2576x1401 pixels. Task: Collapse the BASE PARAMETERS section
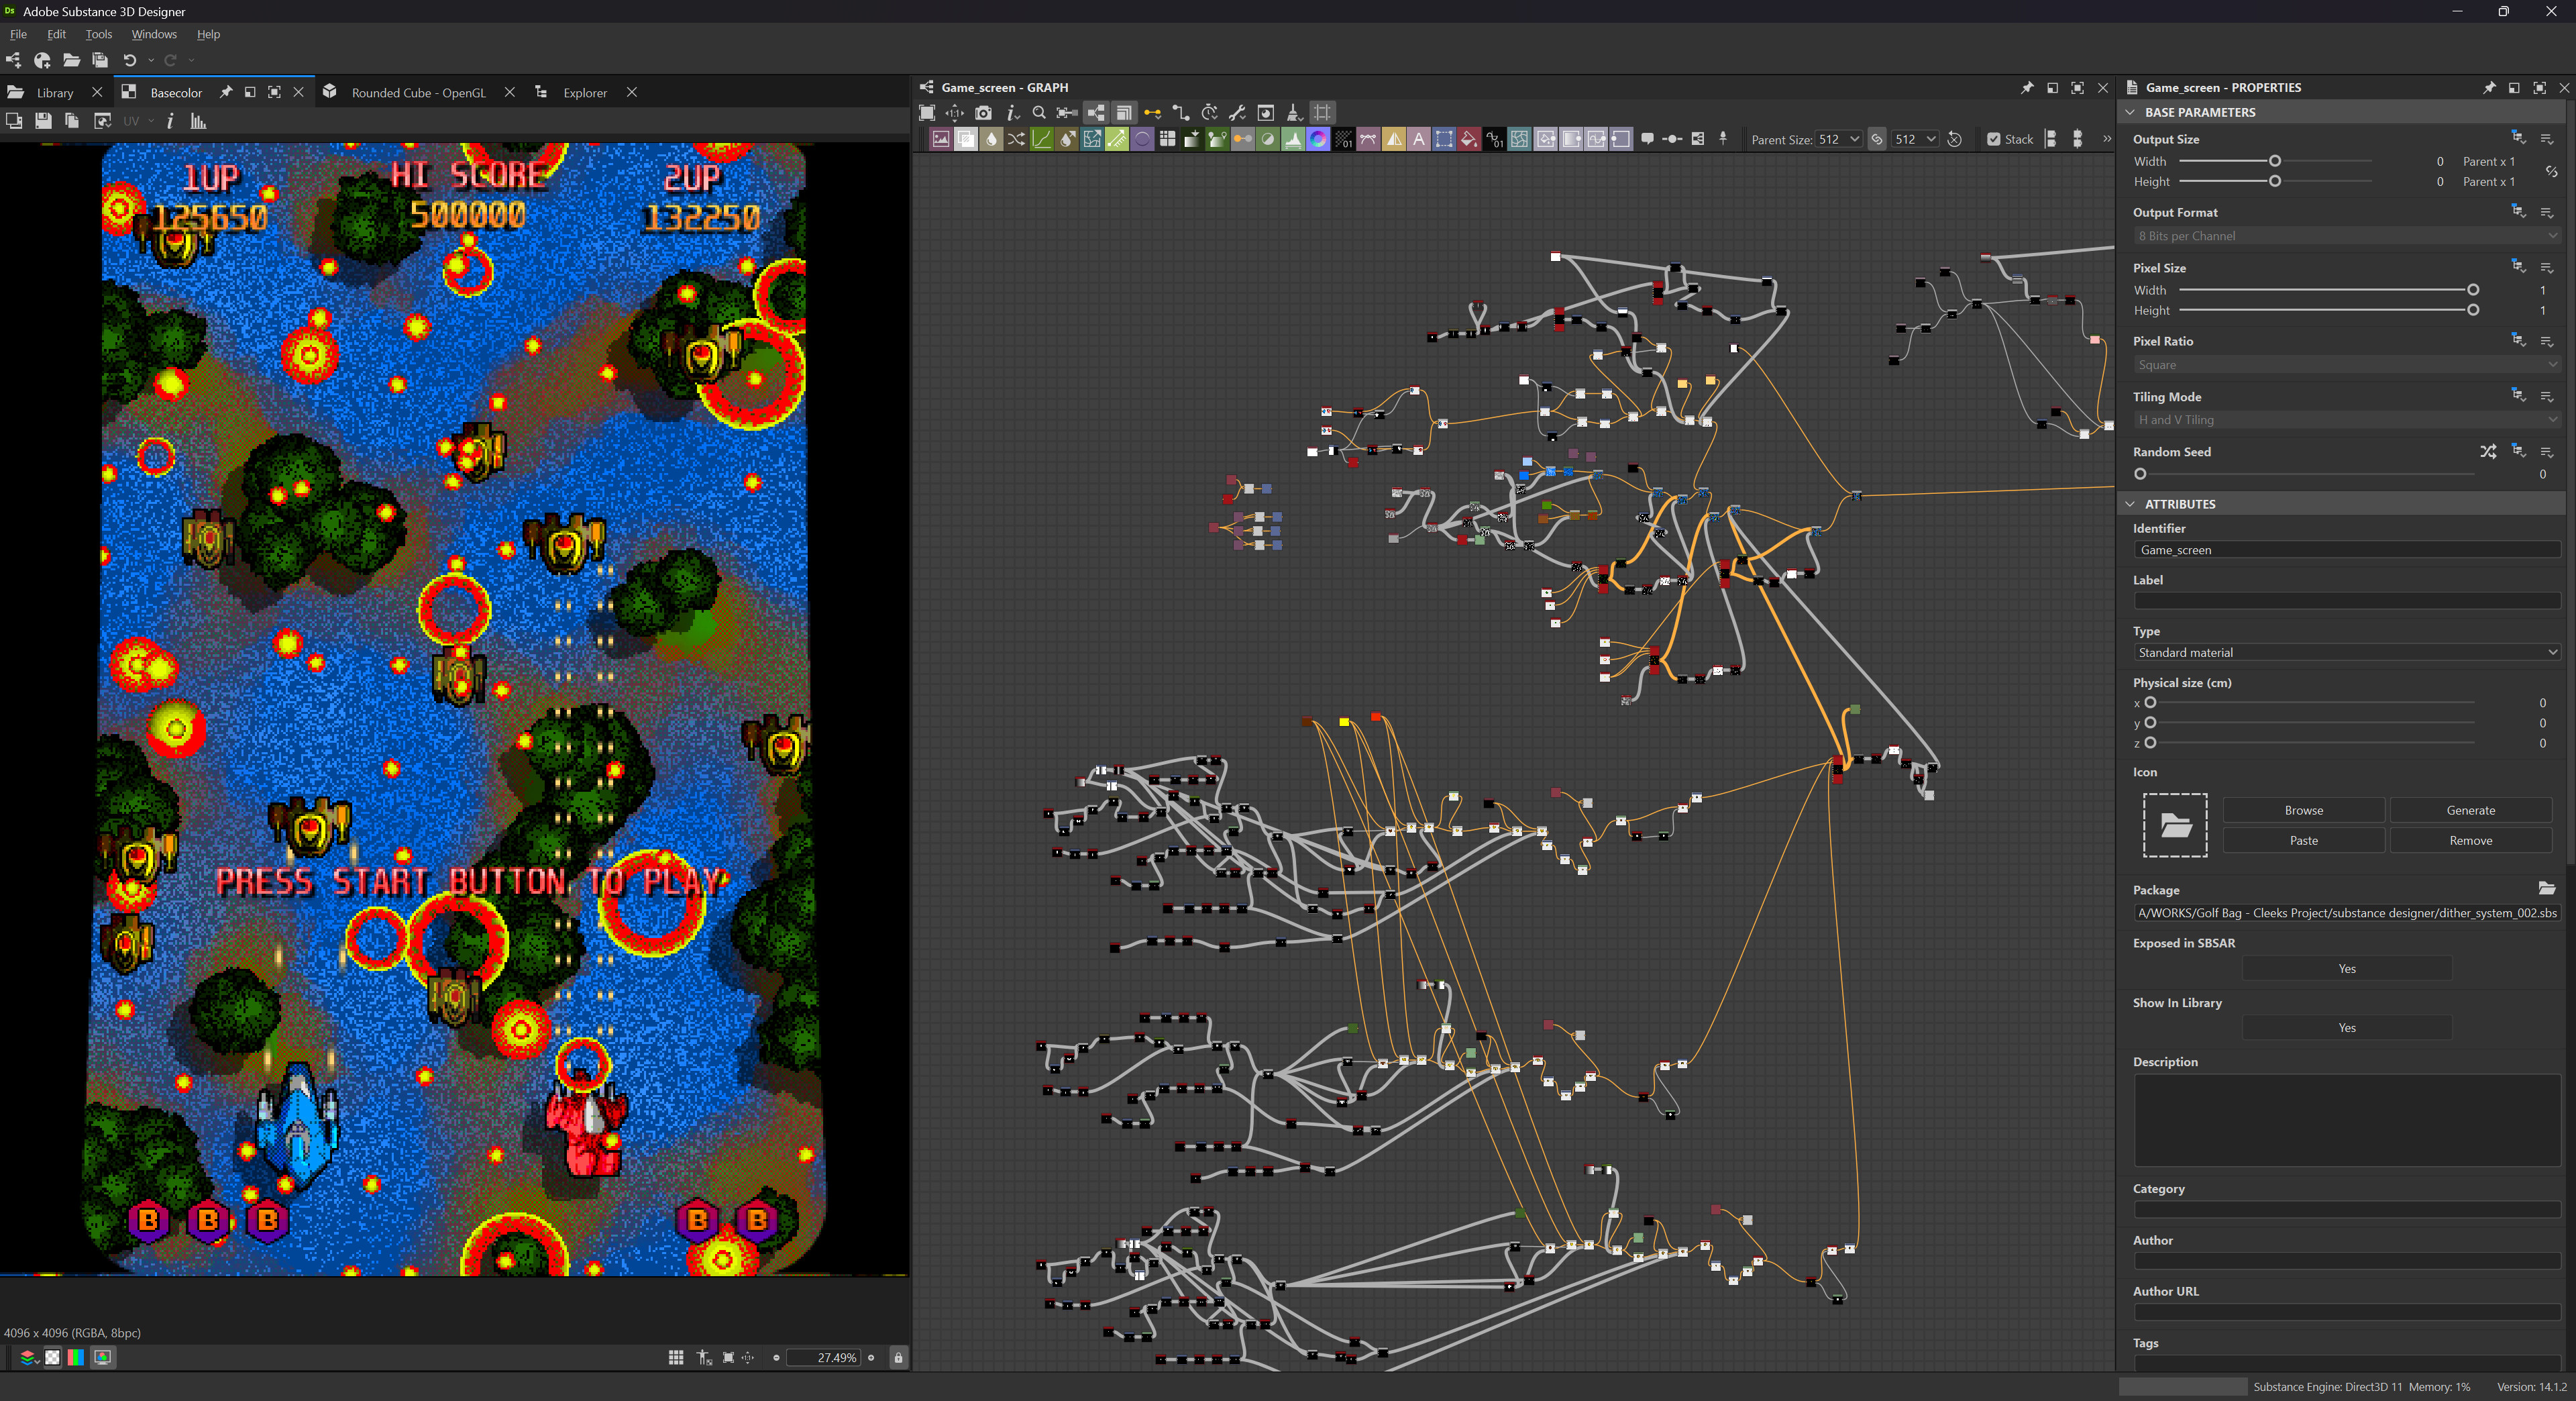click(x=2131, y=112)
